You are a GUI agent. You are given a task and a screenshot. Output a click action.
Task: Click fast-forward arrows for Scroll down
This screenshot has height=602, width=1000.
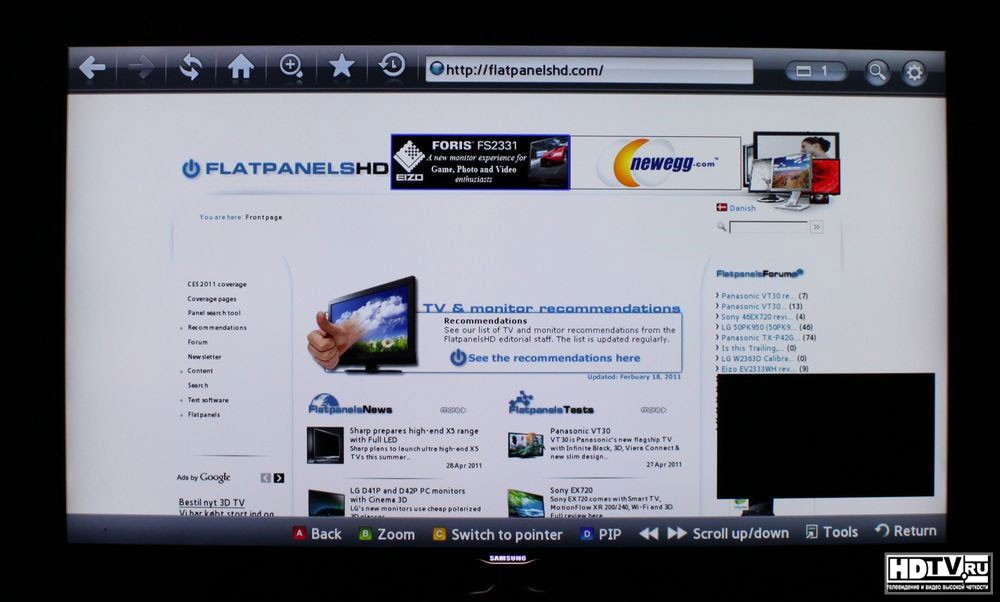pyautogui.click(x=677, y=533)
